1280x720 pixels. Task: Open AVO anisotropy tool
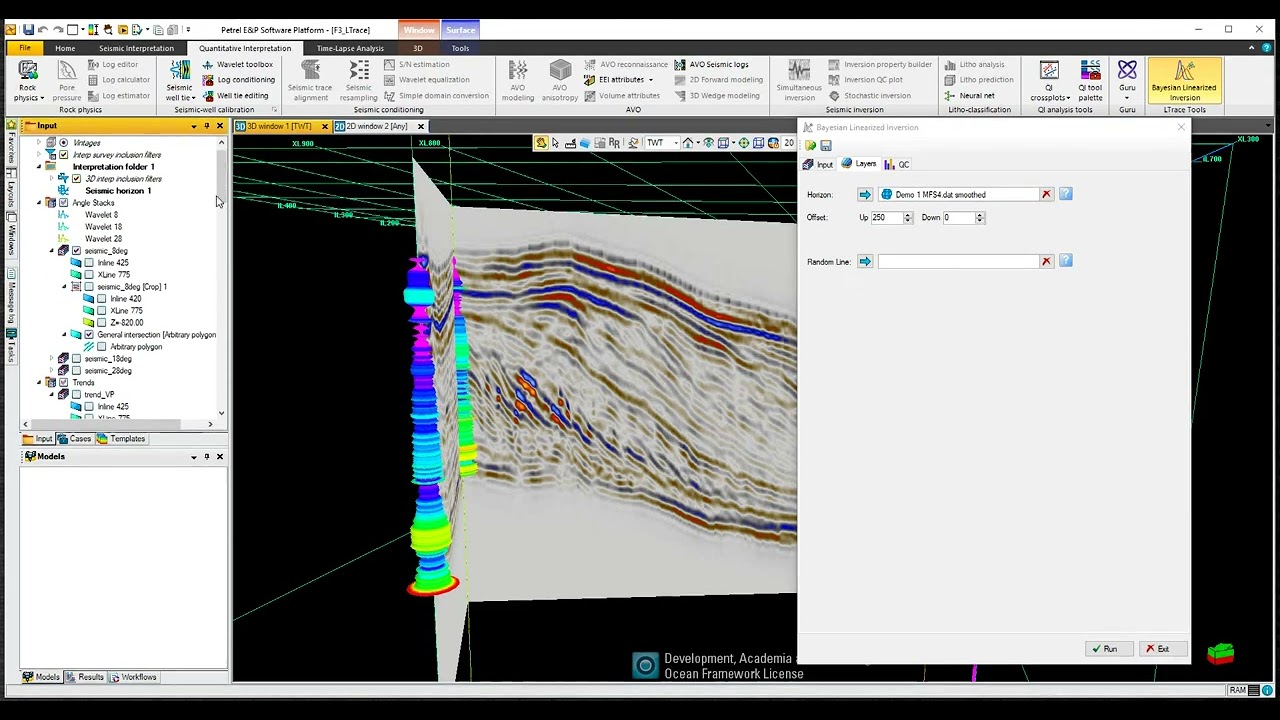coord(560,80)
